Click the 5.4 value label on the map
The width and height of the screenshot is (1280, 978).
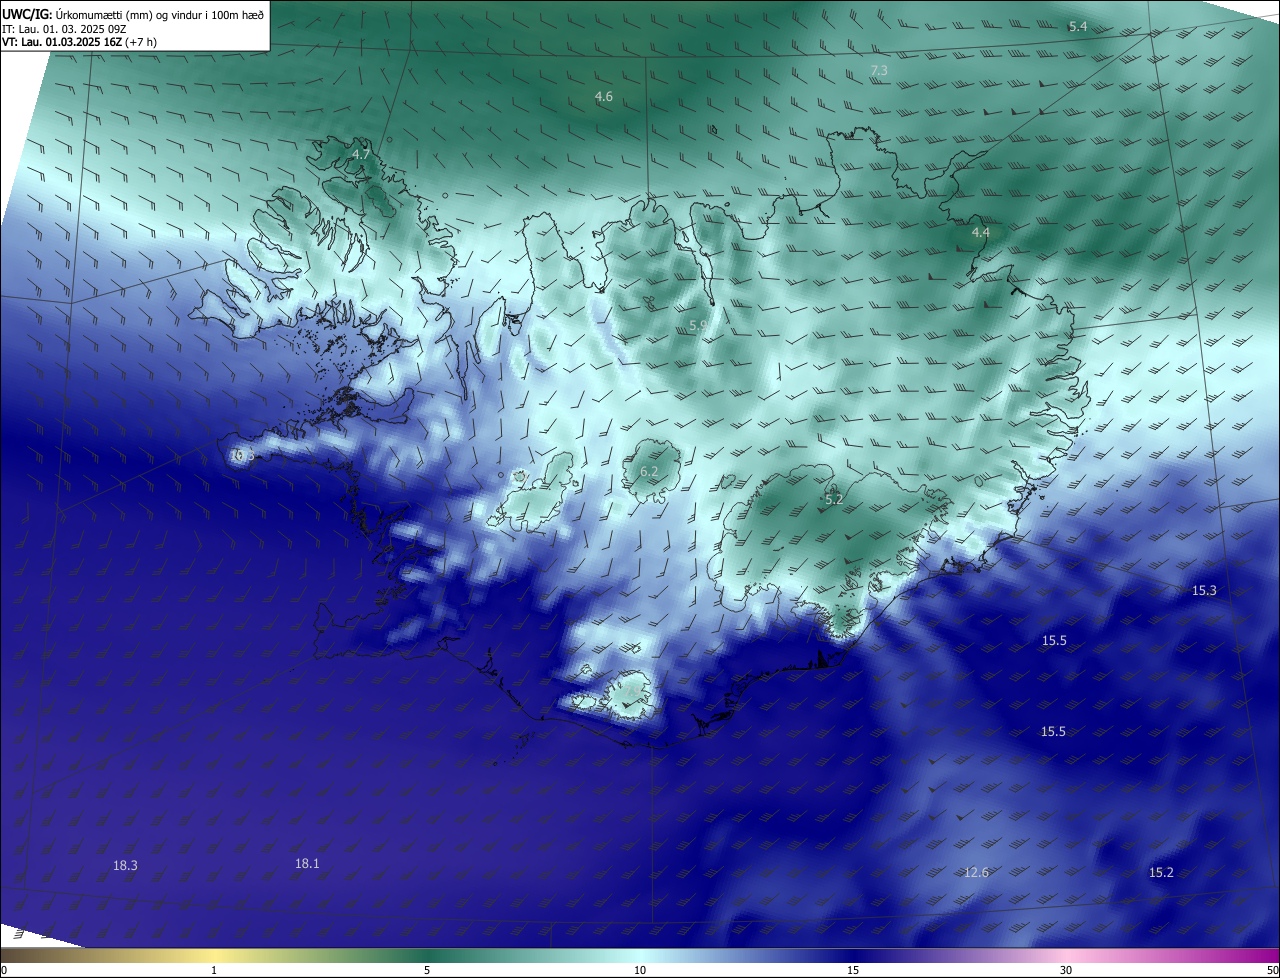(x=1078, y=26)
